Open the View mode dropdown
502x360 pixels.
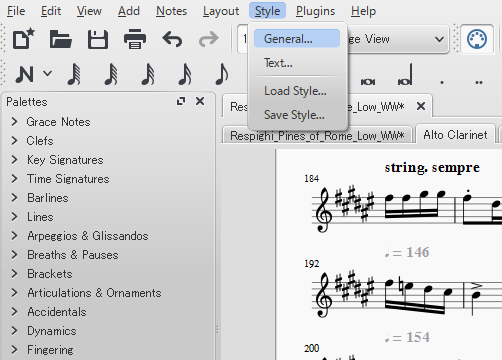click(x=439, y=39)
